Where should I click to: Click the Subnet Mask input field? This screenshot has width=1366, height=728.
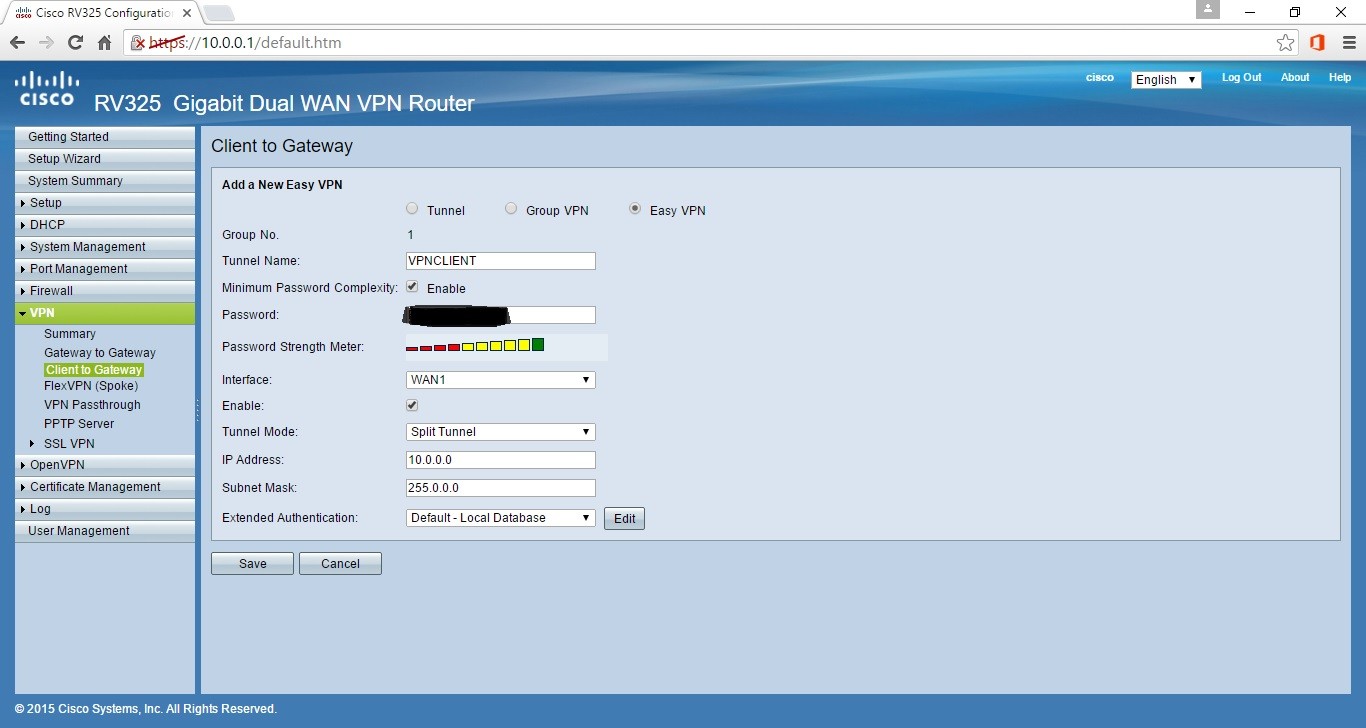pos(501,488)
